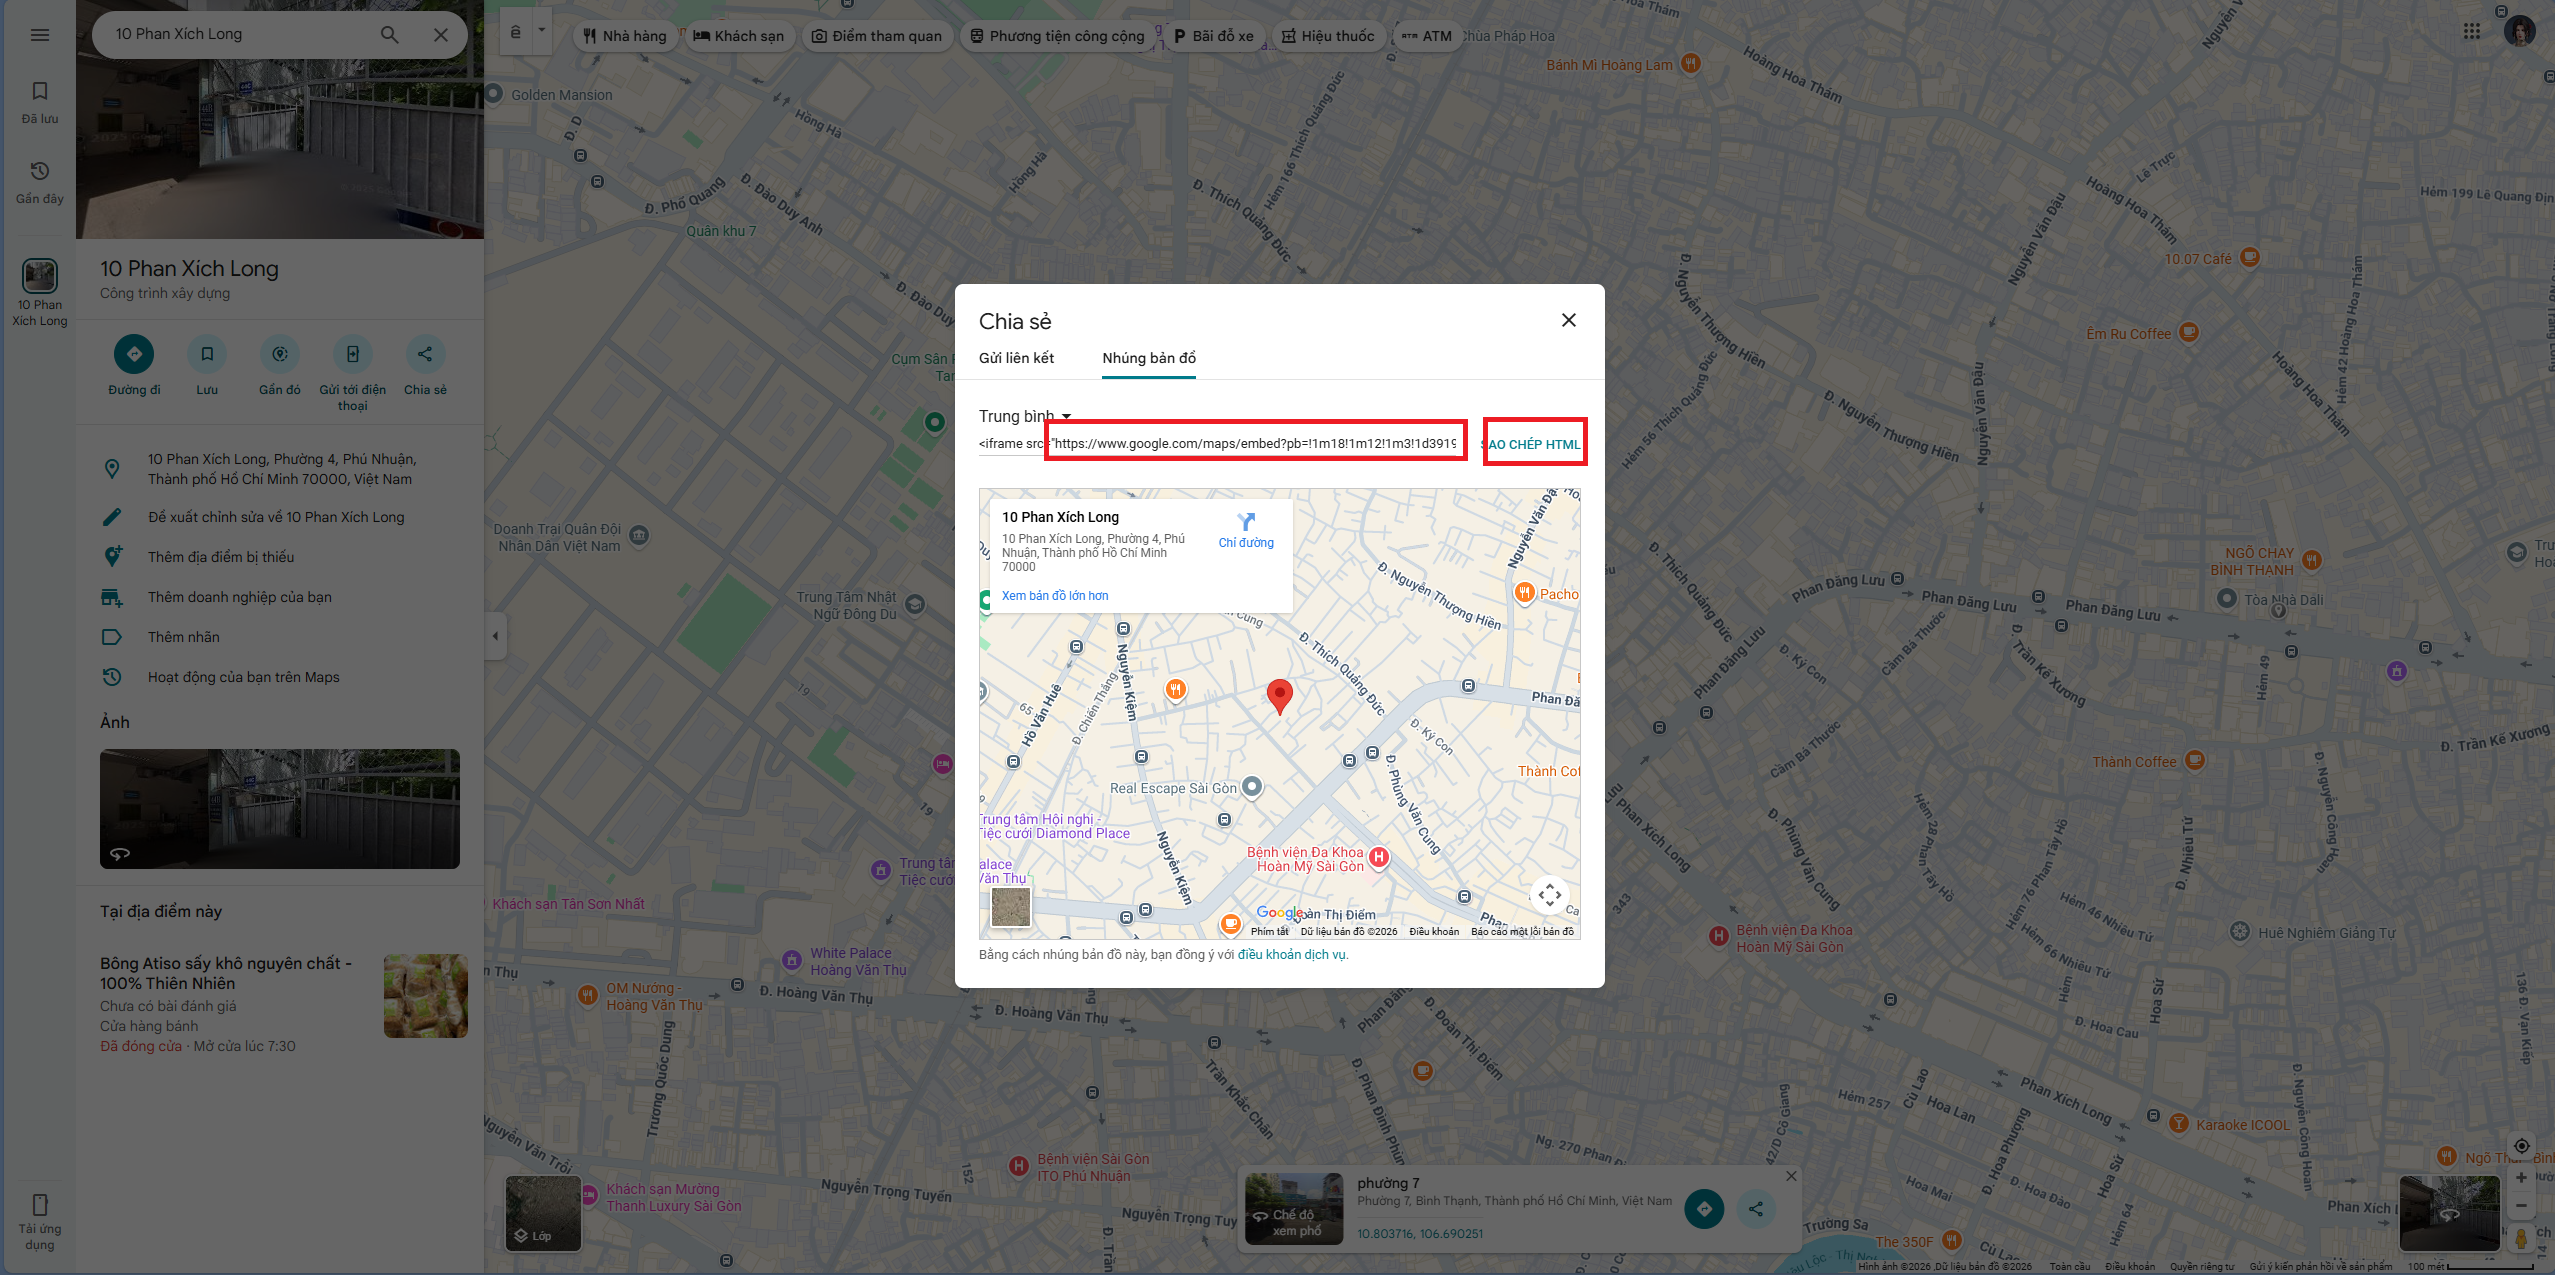Open the điều khoản dịch vụ link
The image size is (2555, 1275).
pyautogui.click(x=1292, y=955)
